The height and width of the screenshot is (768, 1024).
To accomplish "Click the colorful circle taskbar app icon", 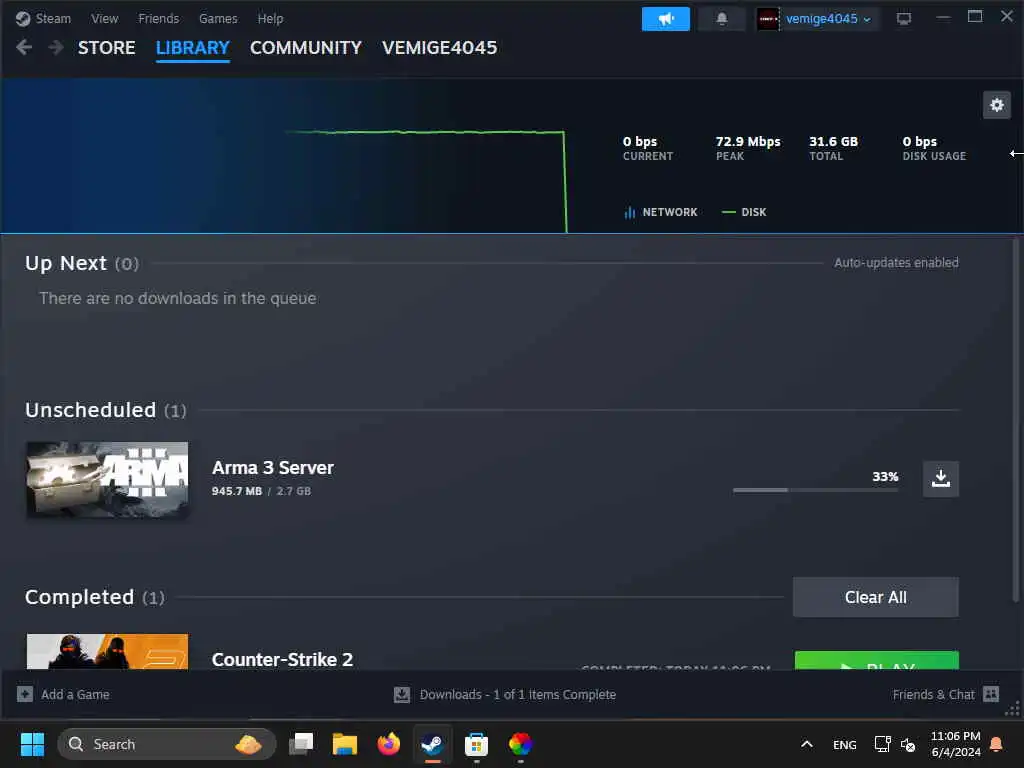I will (520, 744).
